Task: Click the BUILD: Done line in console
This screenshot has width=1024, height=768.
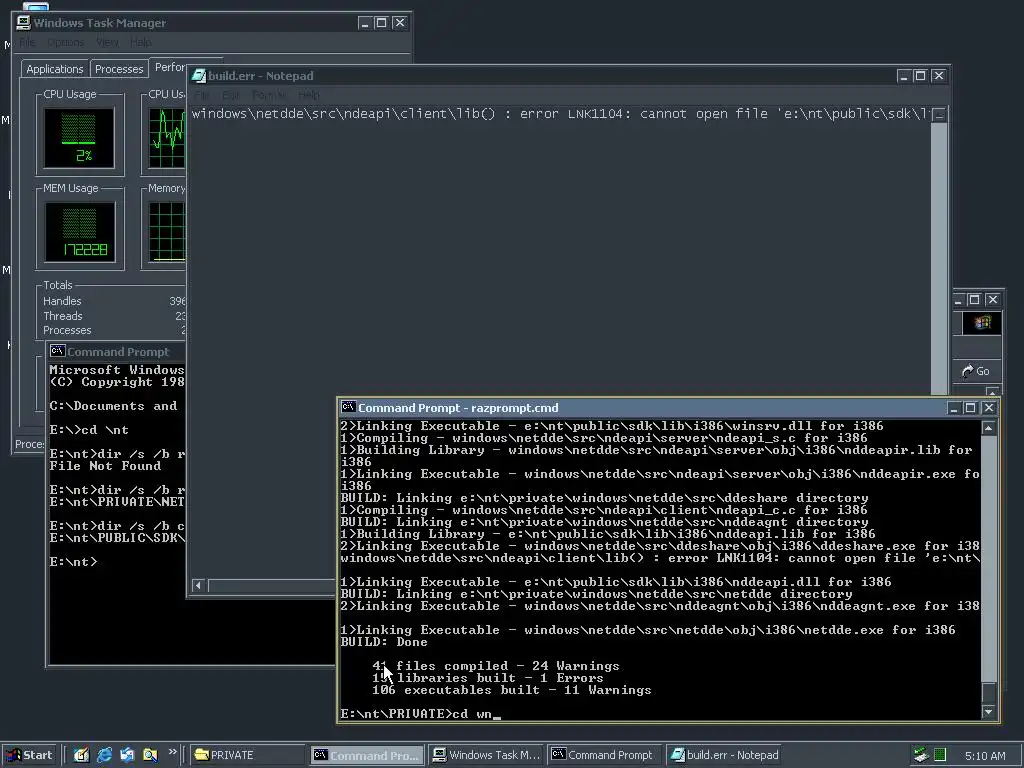Action: pyautogui.click(x=384, y=643)
